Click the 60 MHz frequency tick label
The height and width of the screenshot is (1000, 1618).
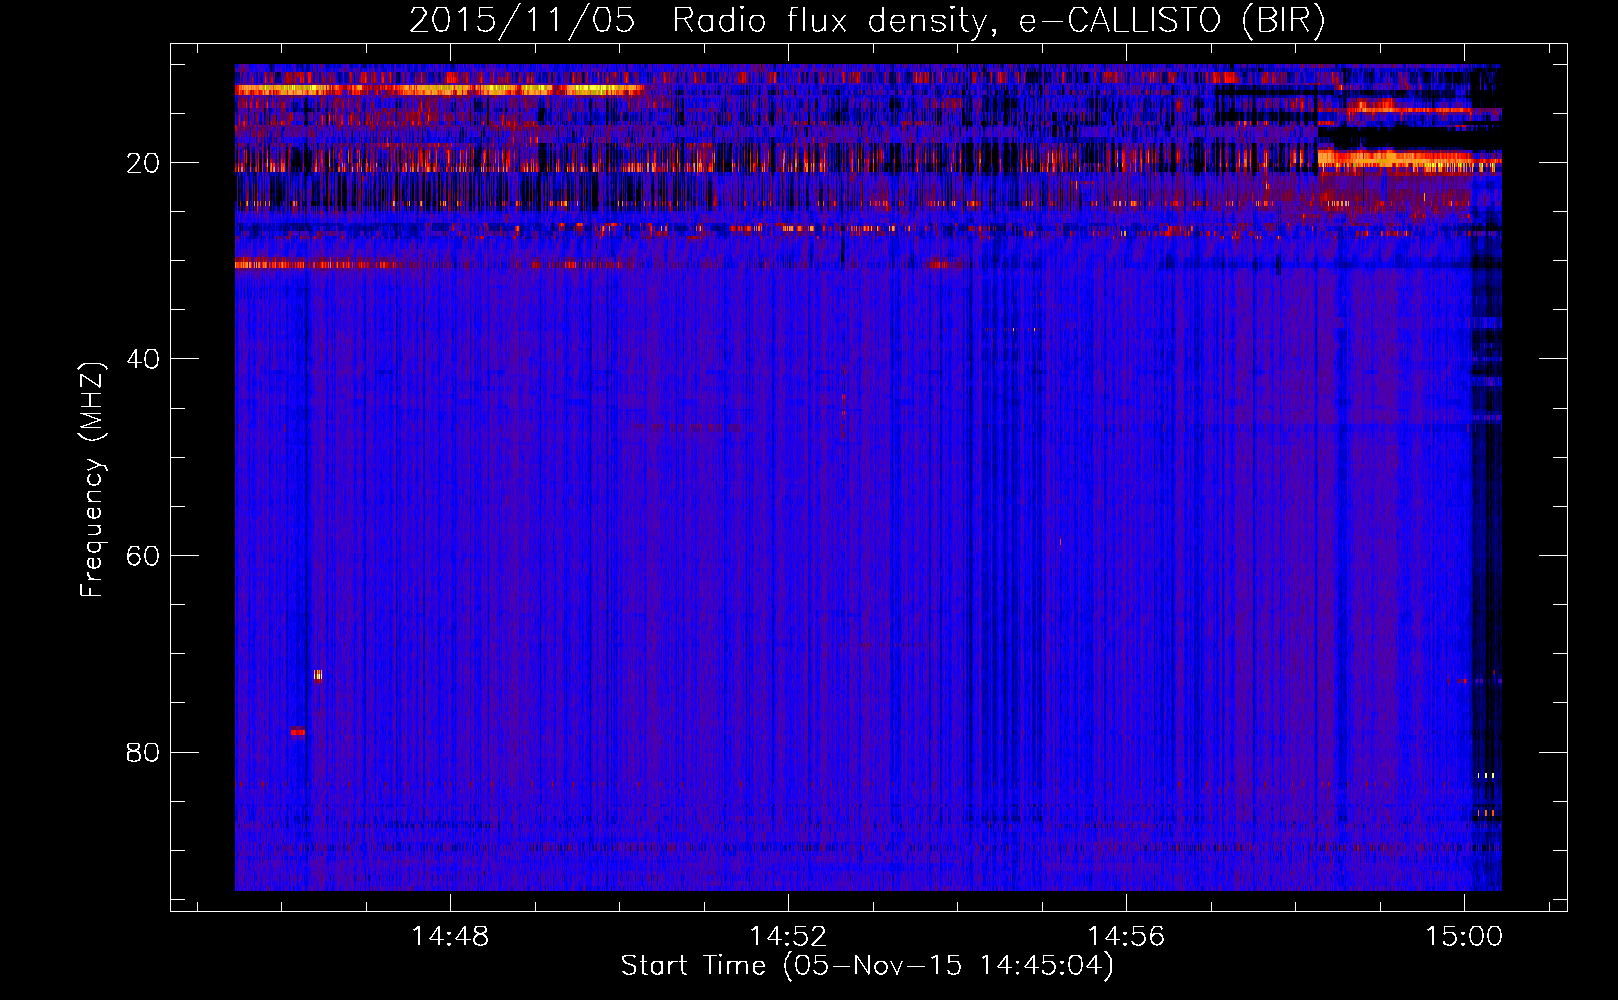pos(143,556)
